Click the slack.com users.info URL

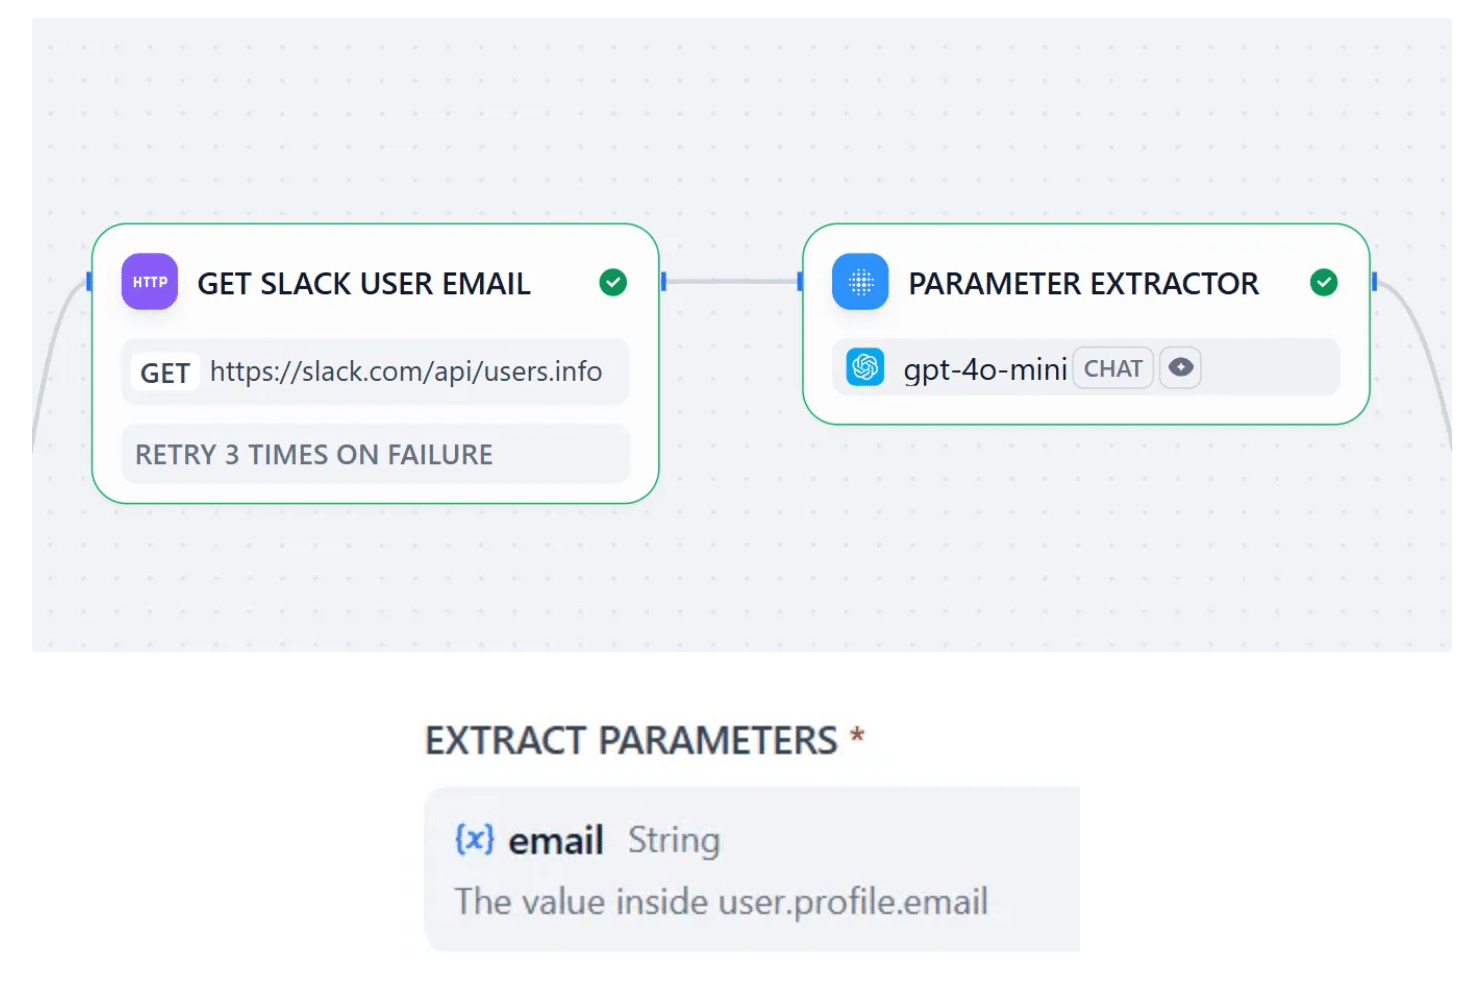[x=406, y=372]
